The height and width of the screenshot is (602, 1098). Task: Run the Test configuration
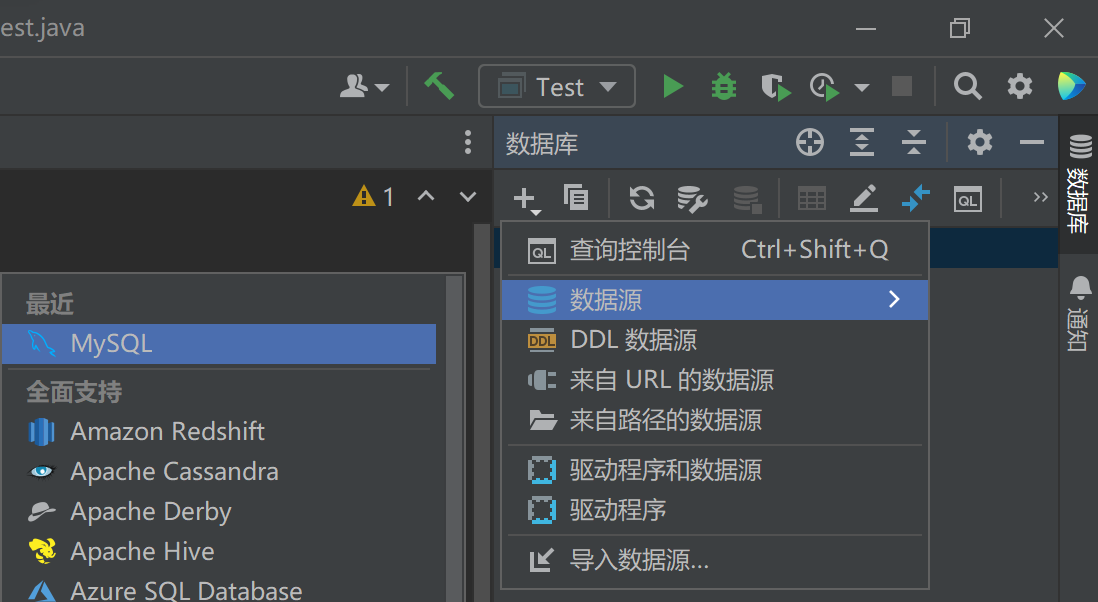click(x=672, y=86)
